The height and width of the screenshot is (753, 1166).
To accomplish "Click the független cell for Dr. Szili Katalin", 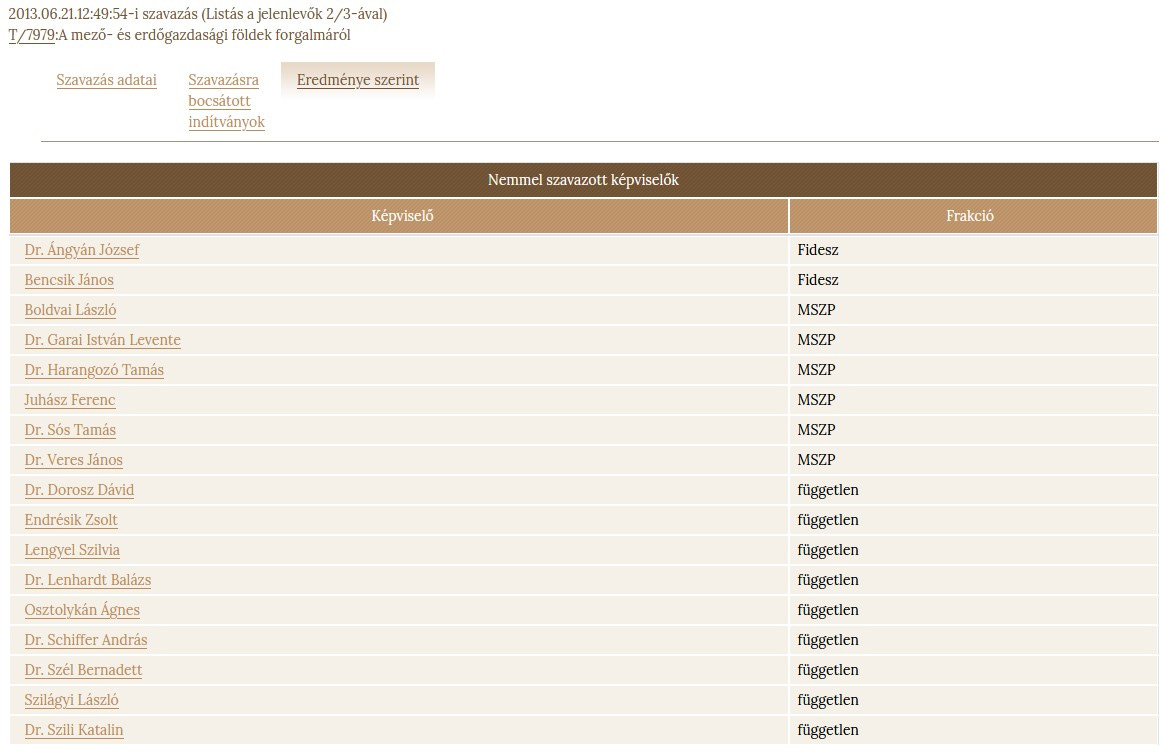I will pyautogui.click(x=973, y=730).
